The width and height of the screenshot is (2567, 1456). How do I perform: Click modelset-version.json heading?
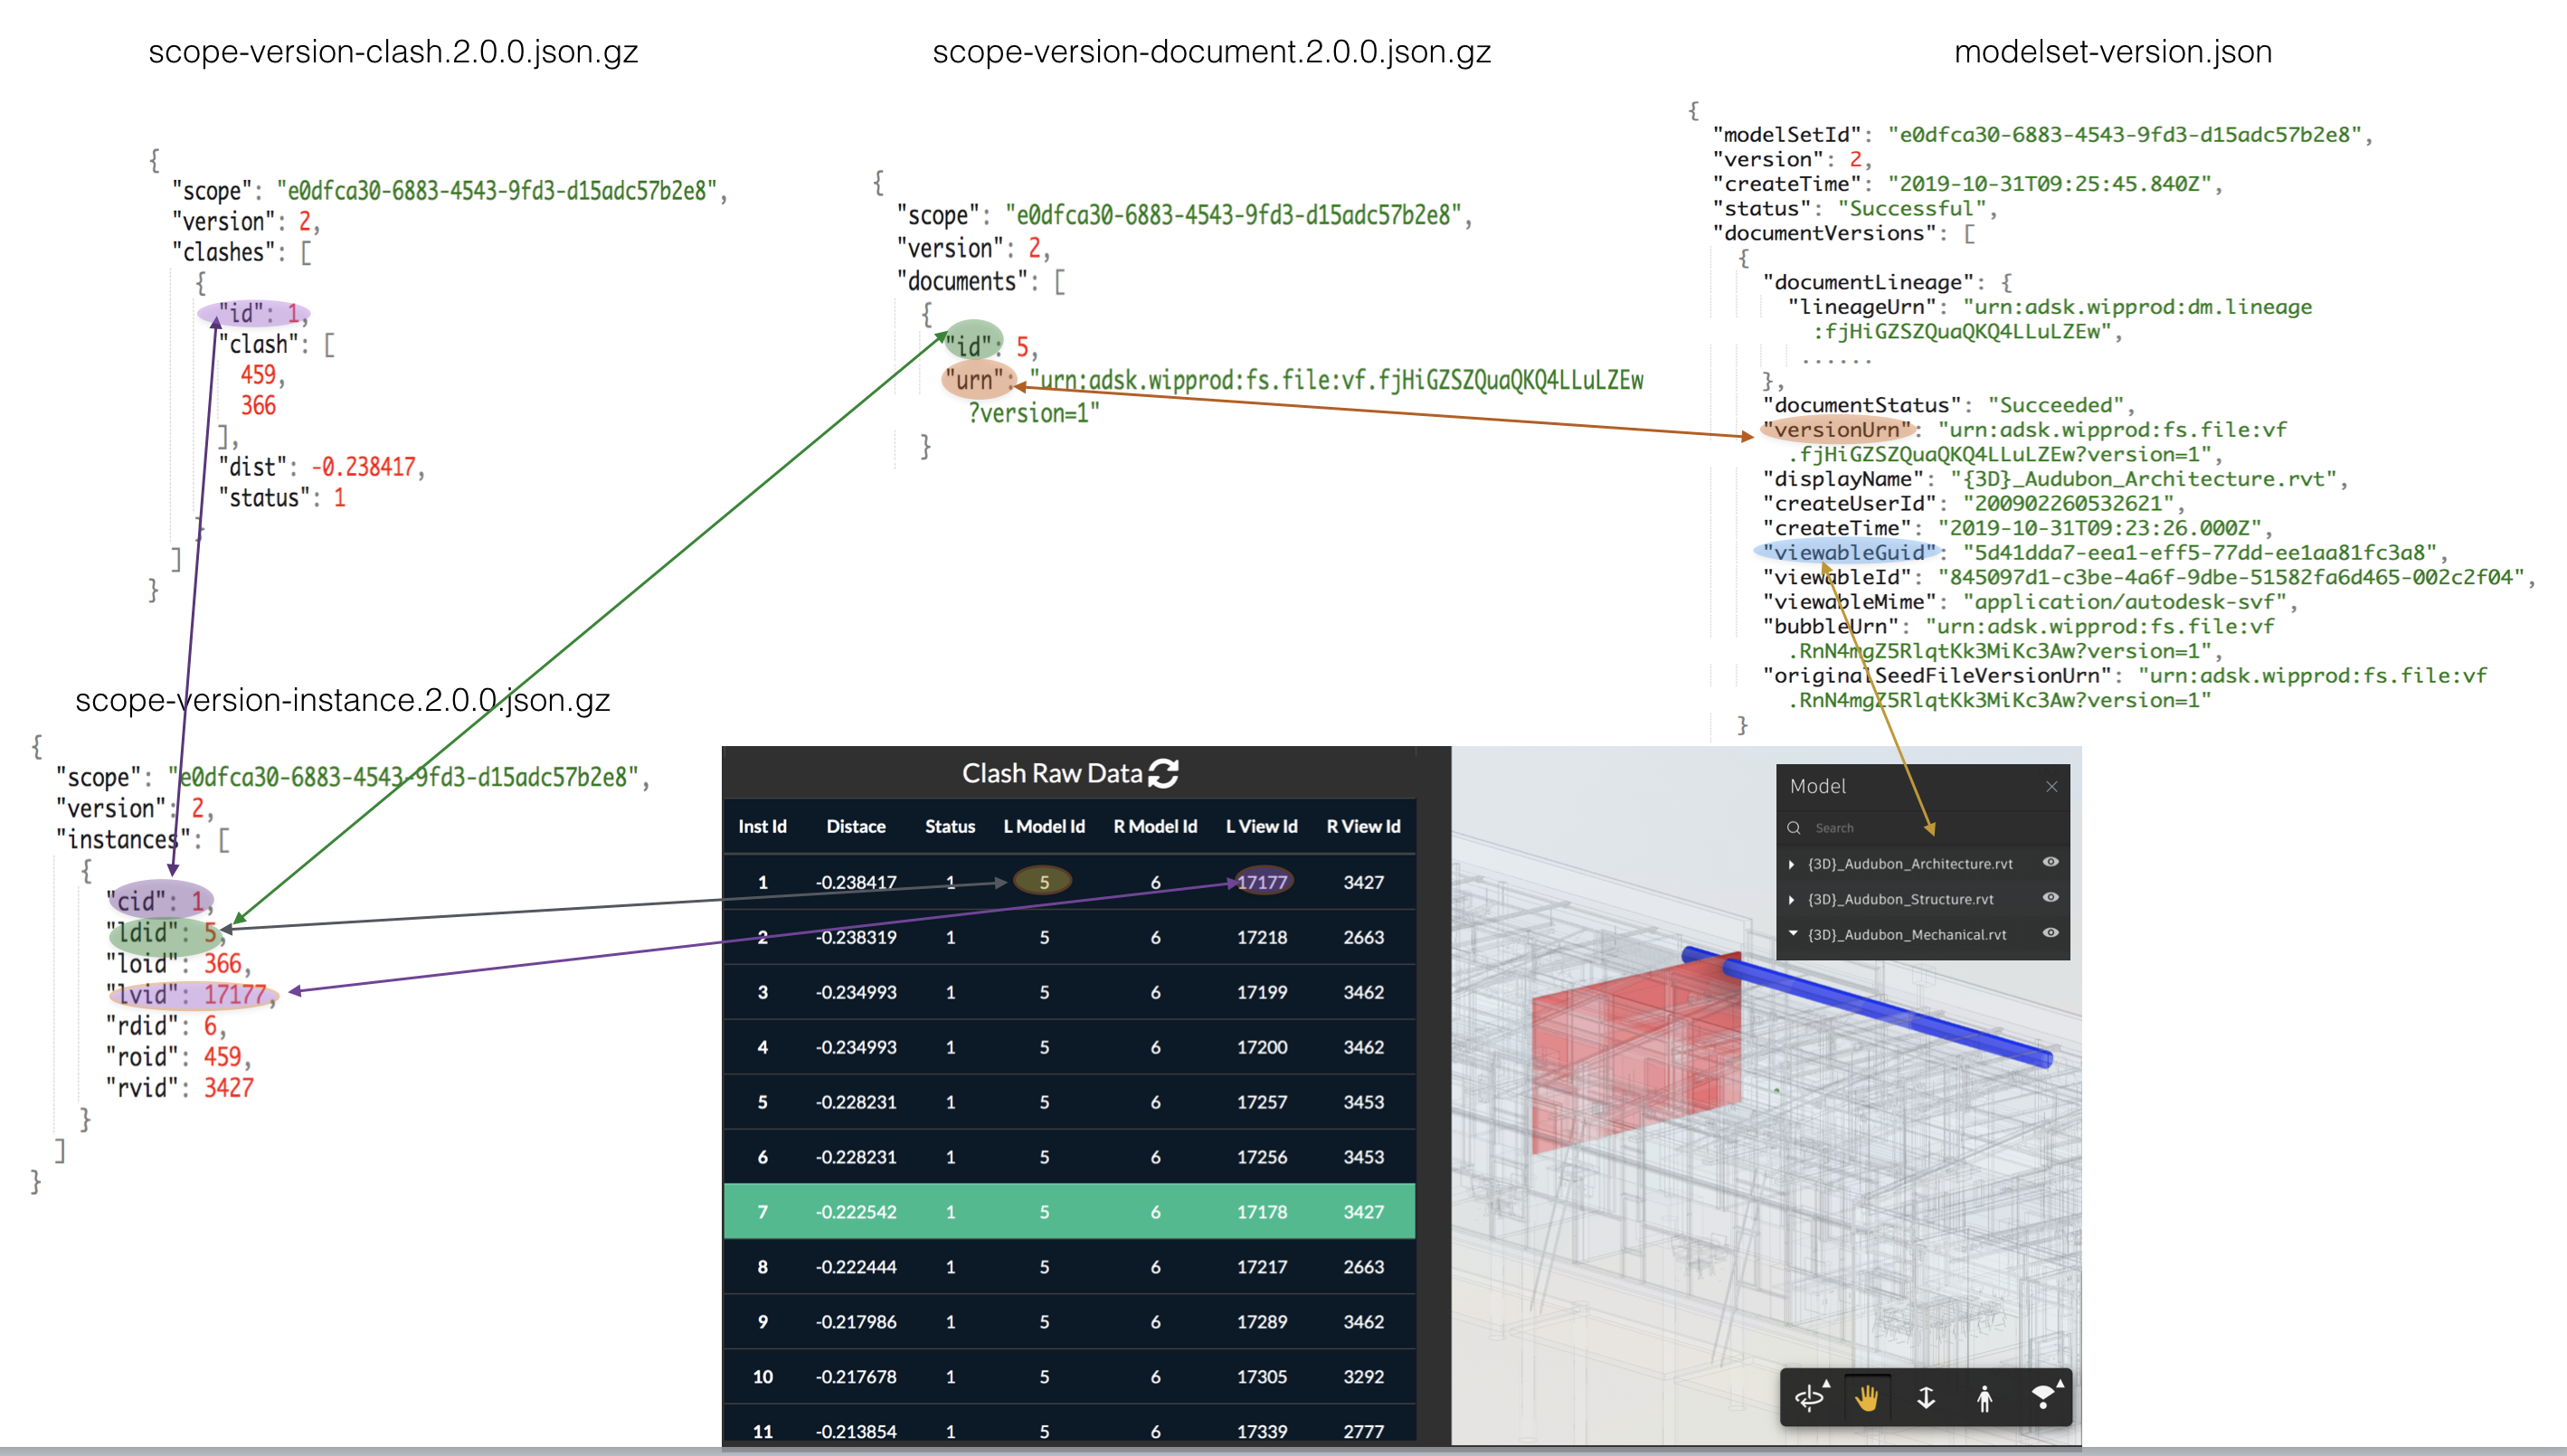(2112, 52)
